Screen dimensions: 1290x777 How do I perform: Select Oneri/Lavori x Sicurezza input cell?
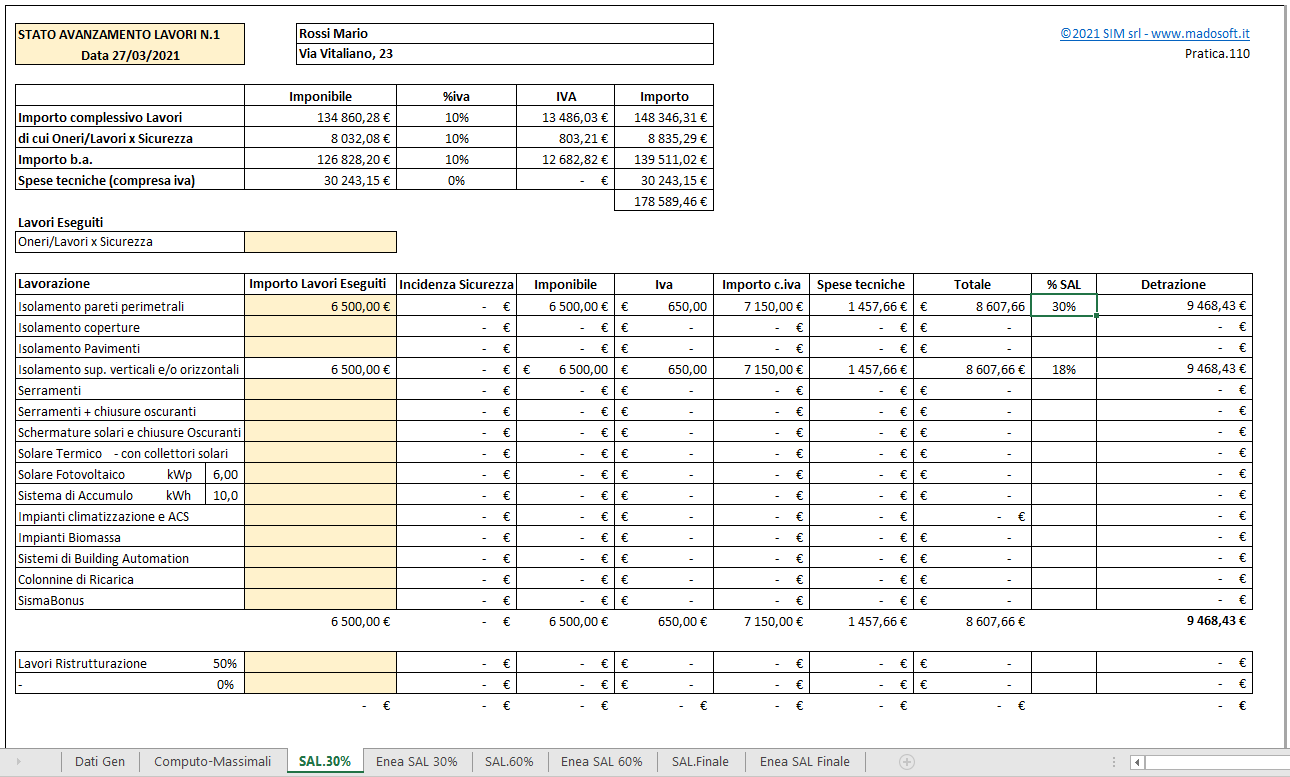[320, 242]
